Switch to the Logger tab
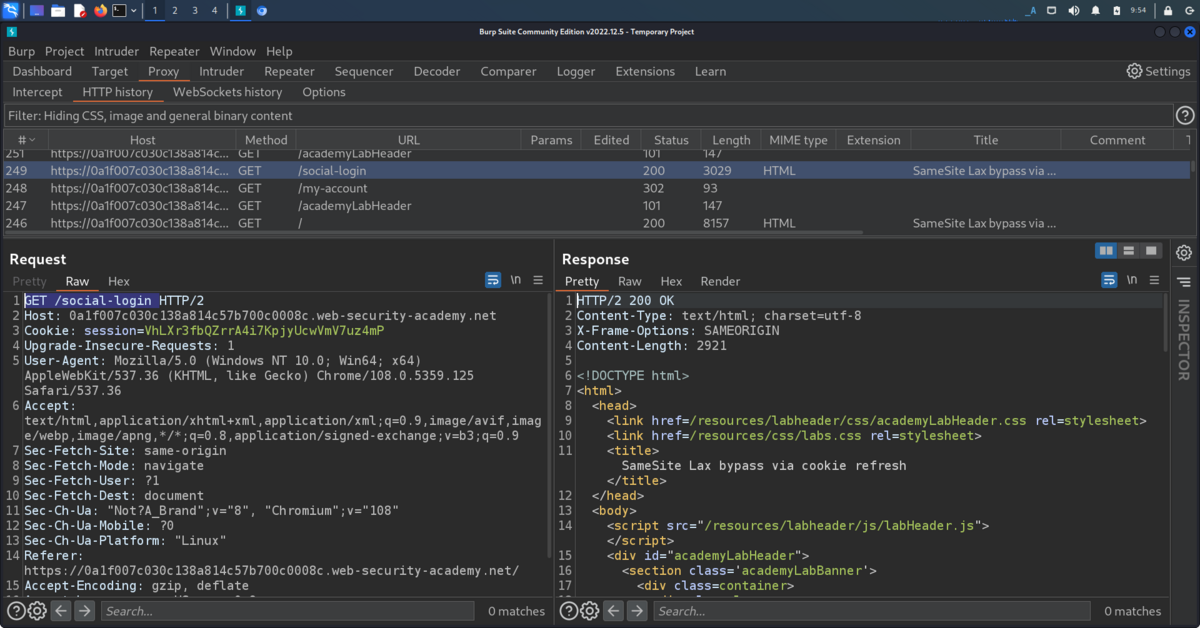 576,71
